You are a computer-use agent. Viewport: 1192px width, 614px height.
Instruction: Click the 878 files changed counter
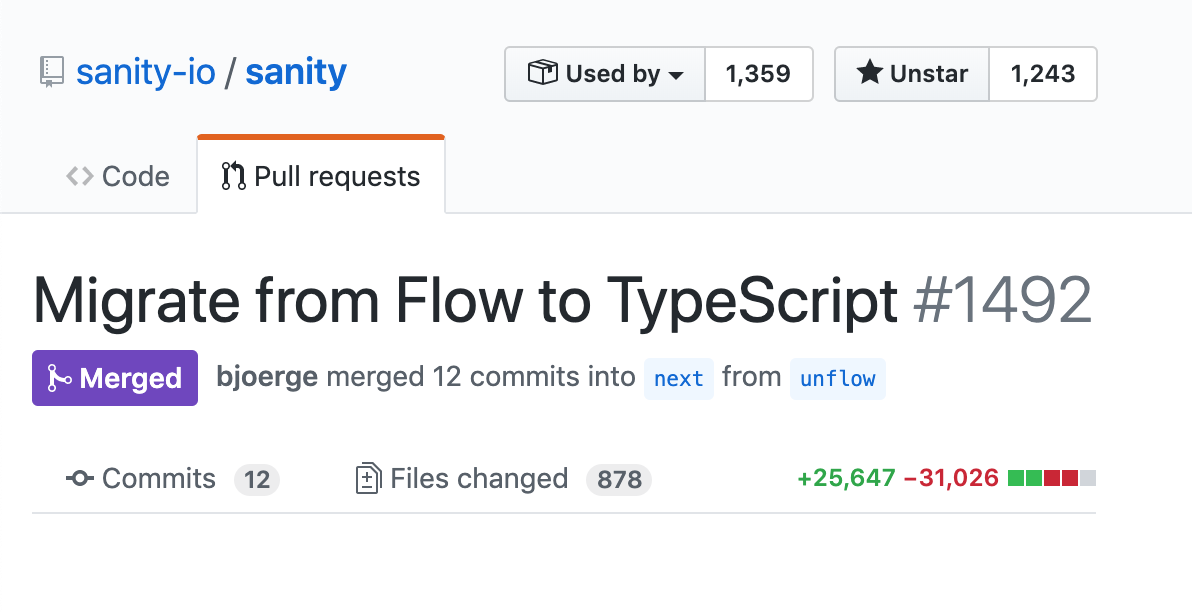coord(618,480)
